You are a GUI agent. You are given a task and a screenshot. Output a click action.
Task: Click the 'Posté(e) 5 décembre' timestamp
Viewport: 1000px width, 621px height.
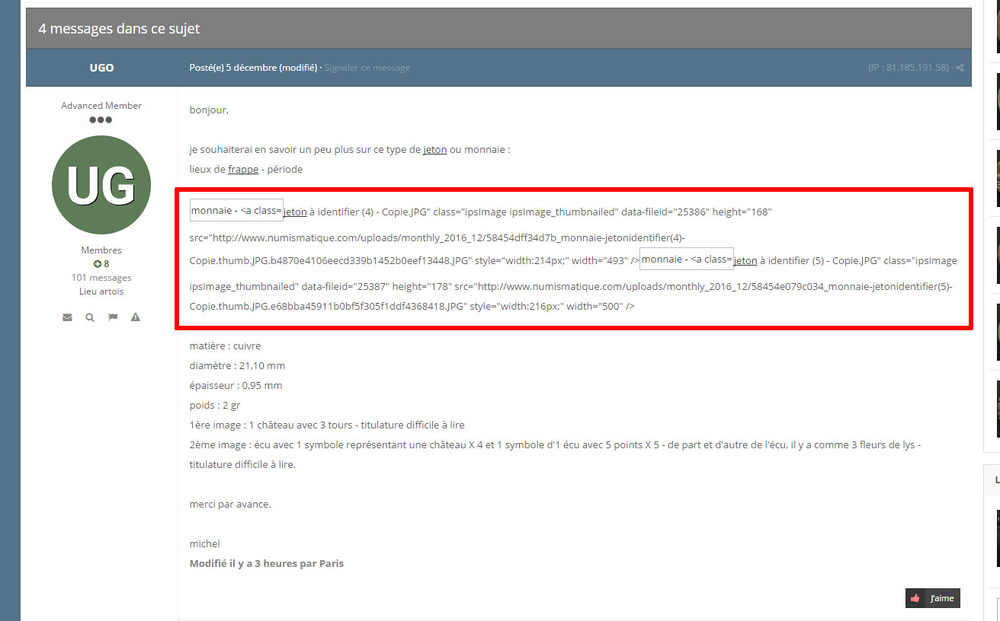pyautogui.click(x=253, y=68)
